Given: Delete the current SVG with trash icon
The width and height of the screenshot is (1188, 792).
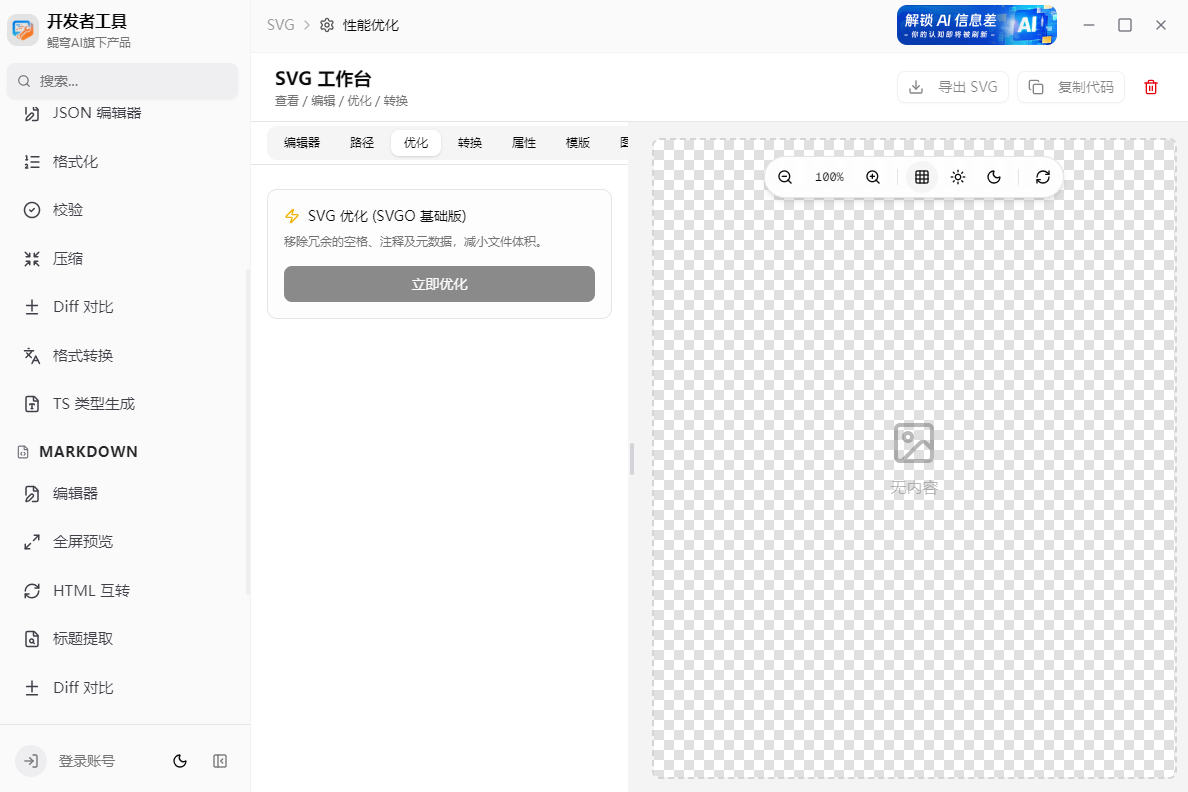Looking at the screenshot, I should click(1151, 87).
